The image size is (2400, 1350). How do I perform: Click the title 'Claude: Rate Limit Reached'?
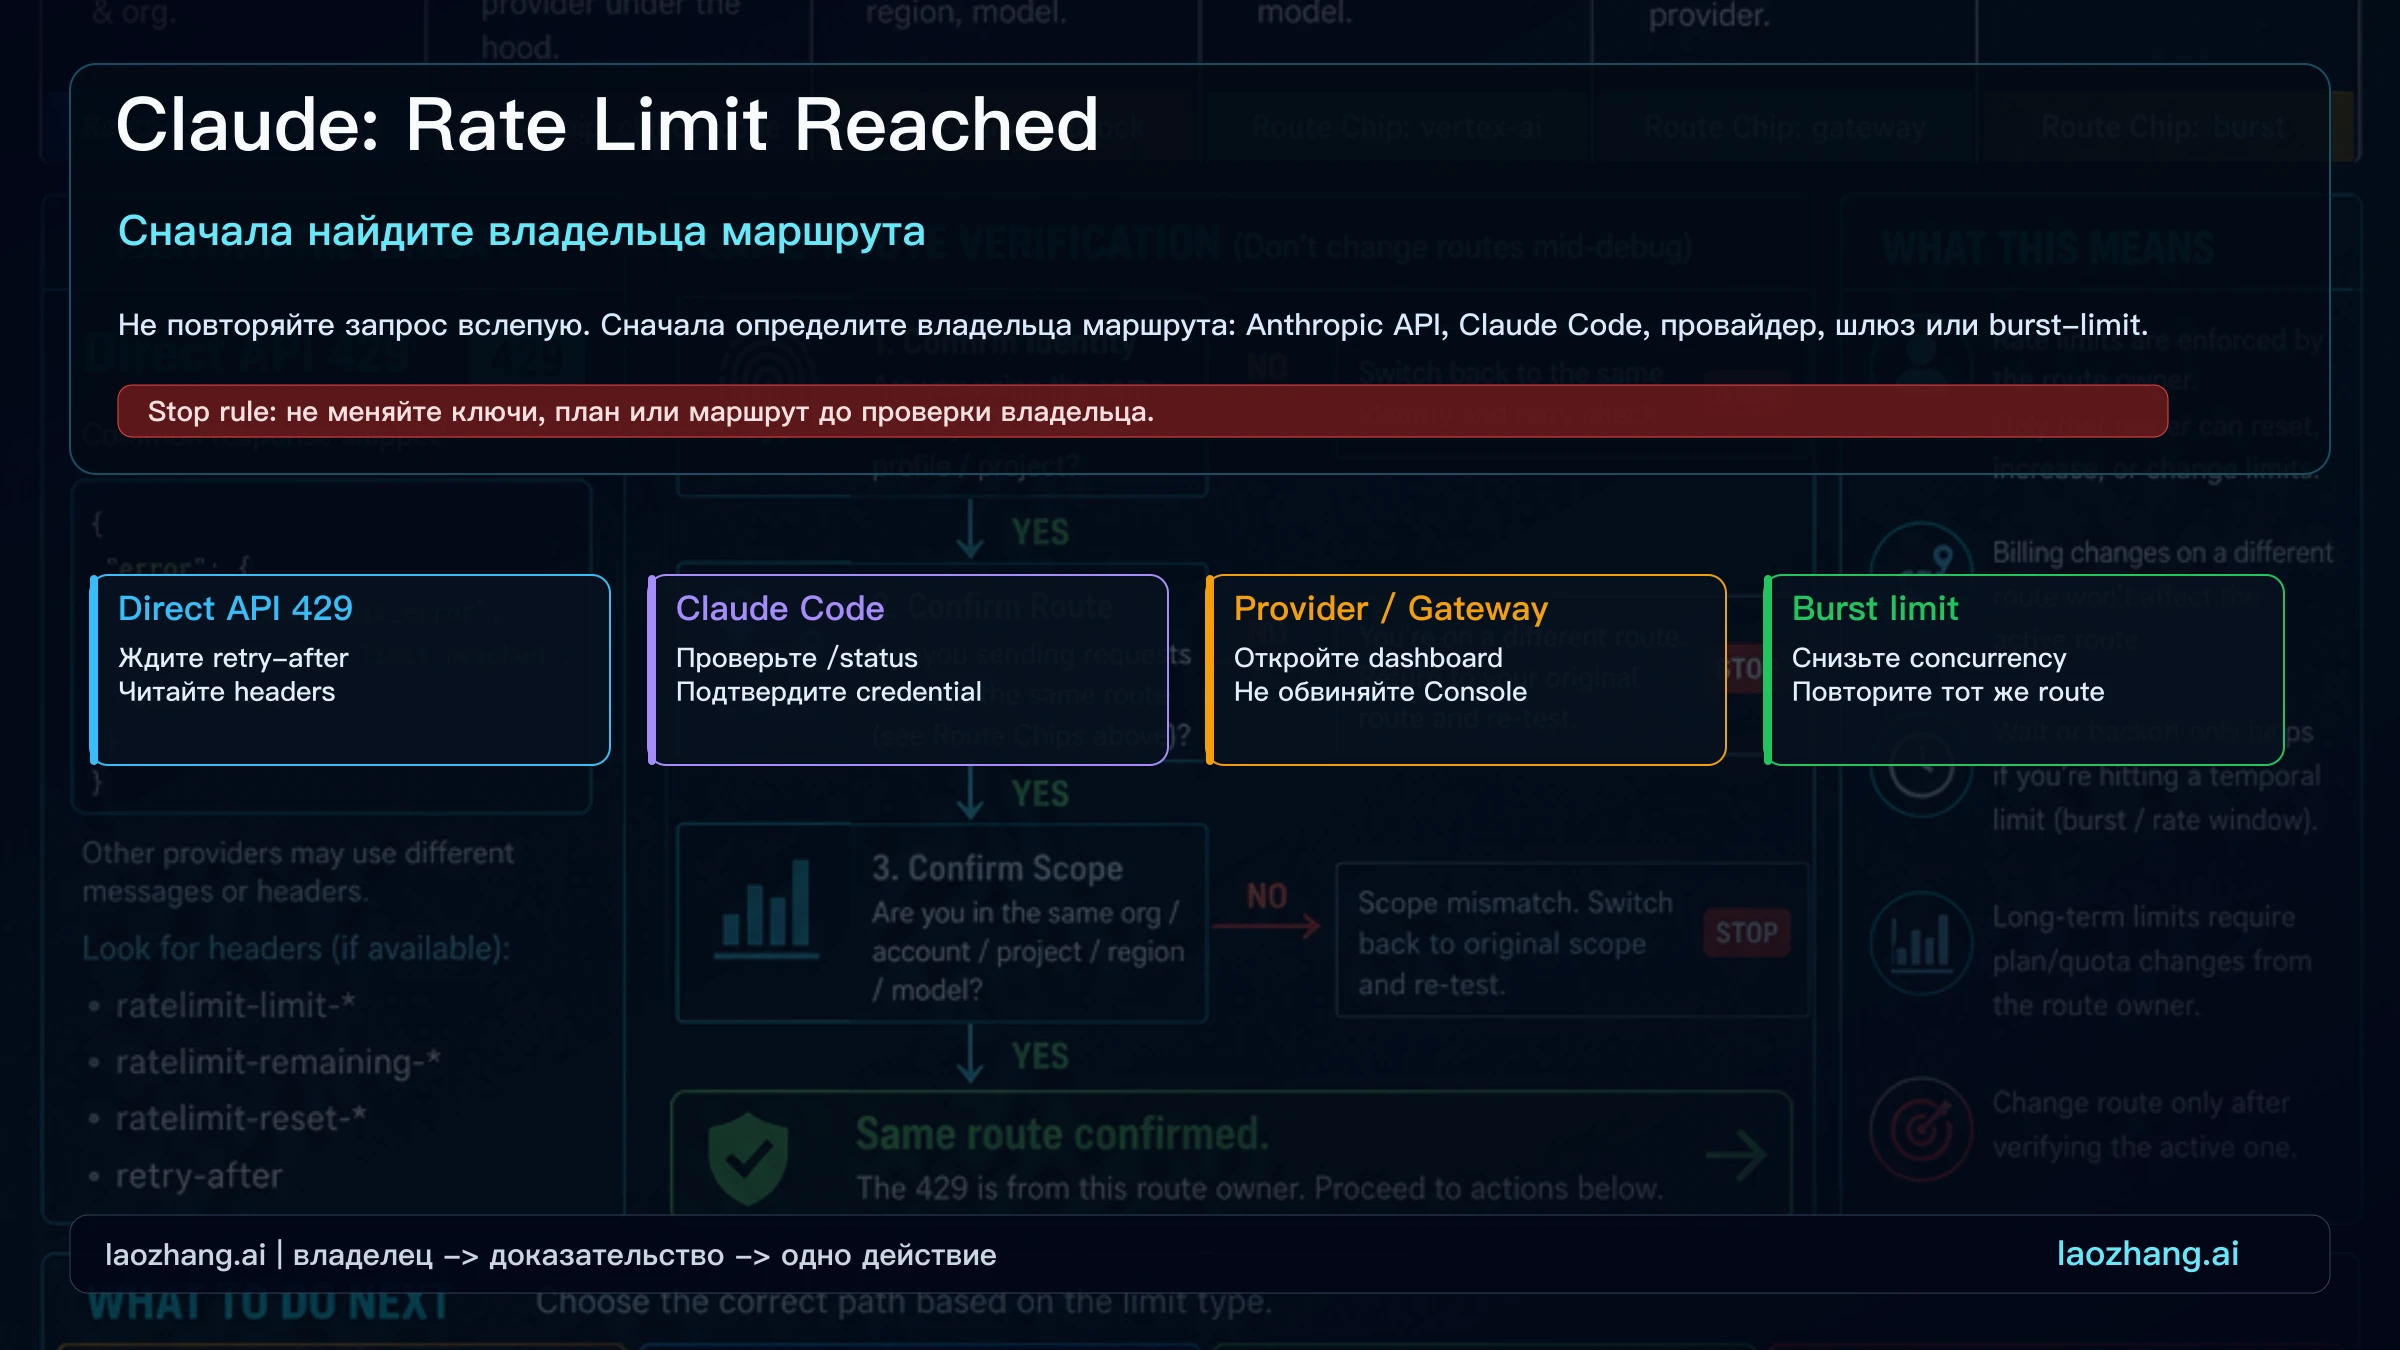point(607,125)
